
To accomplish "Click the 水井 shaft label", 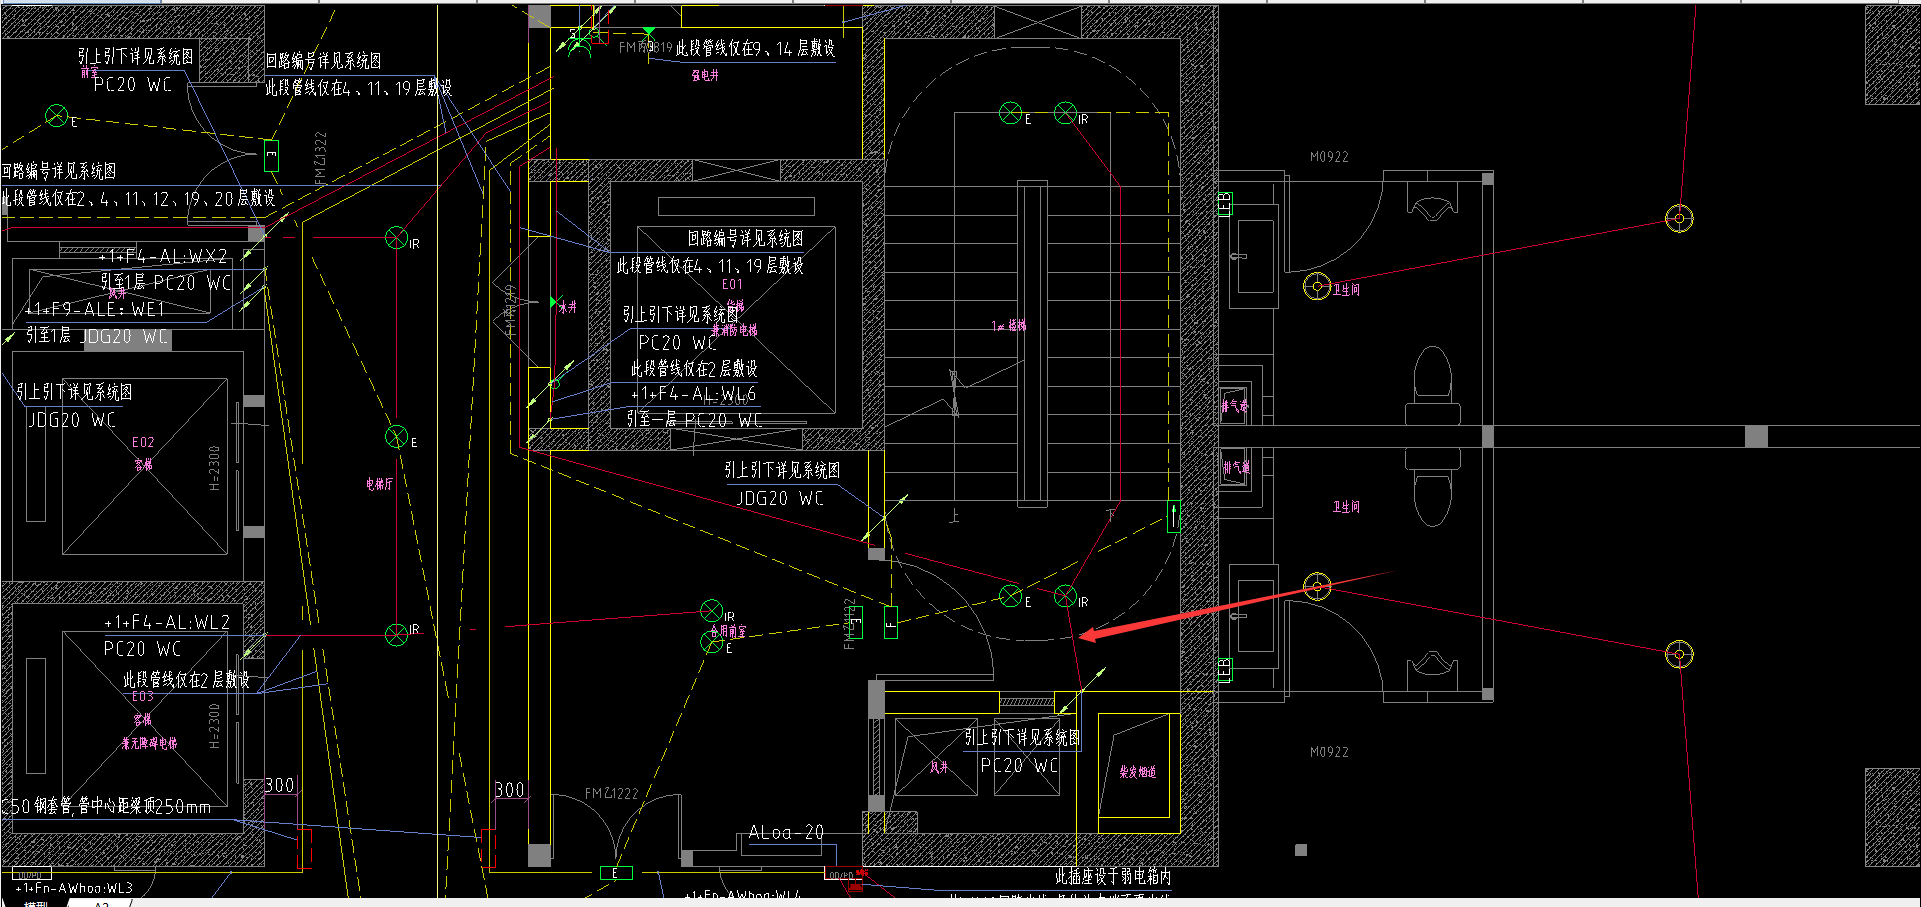I will (568, 307).
